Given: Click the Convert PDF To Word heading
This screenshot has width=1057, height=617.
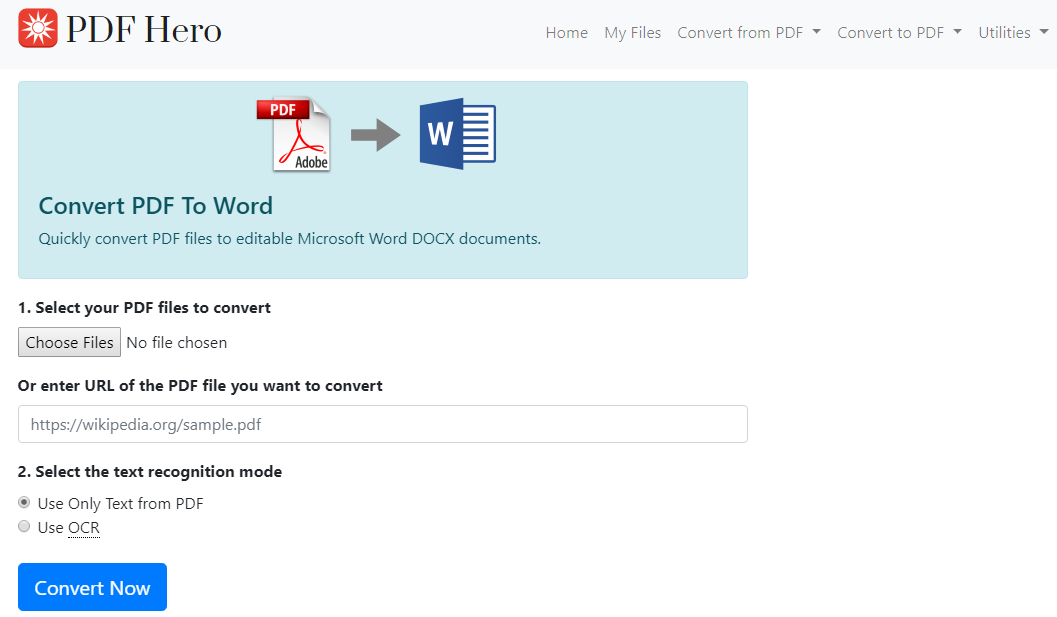Looking at the screenshot, I should click(156, 206).
